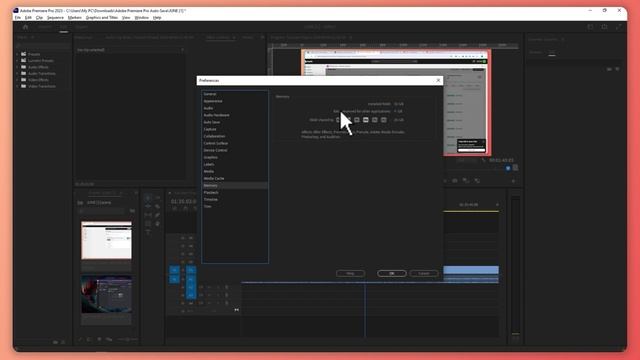Viewport: 640px width, 360px height.
Task: Open the Edit menu
Action: [x=28, y=18]
